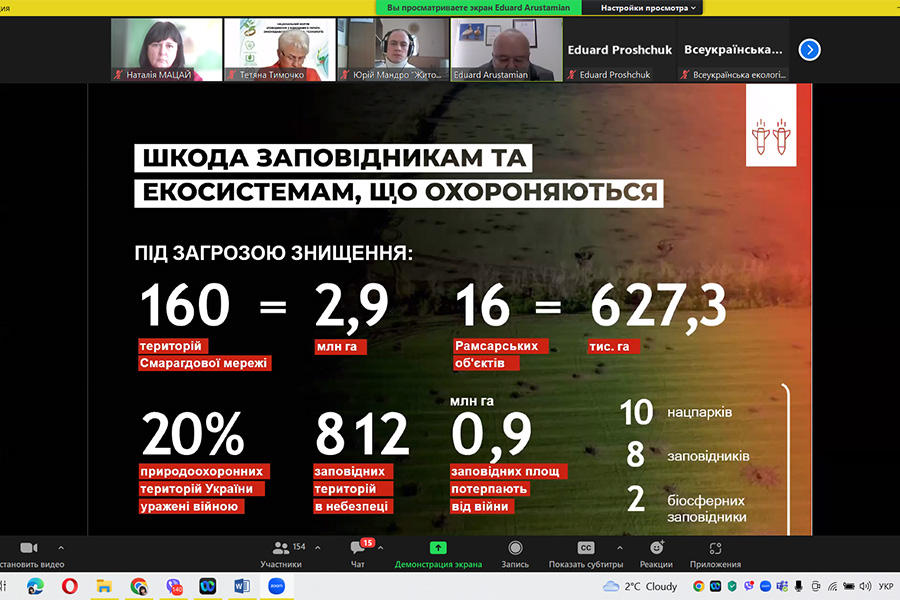Image resolution: width=900 pixels, height=600 pixels.
Task: Start recording with the Запись button
Action: pos(515,555)
